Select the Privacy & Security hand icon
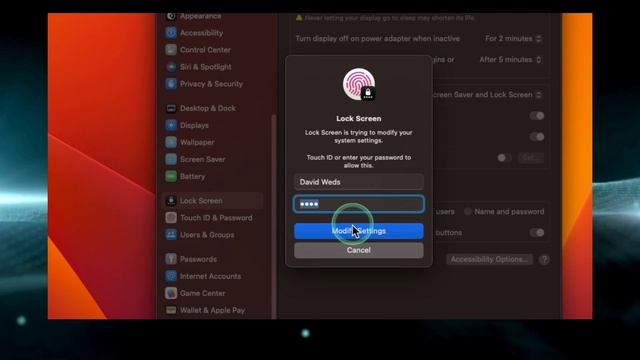Screen dimensions: 640x360 (x=171, y=84)
